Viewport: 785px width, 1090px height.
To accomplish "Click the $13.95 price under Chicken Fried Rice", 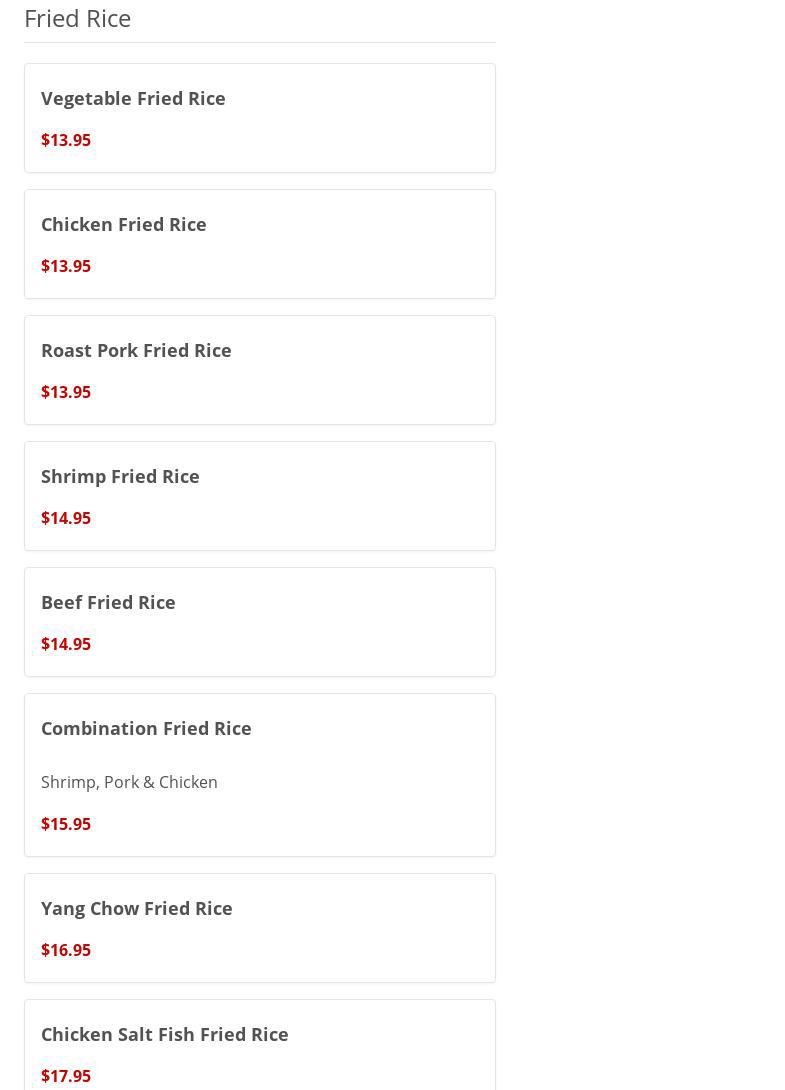I will [x=66, y=266].
